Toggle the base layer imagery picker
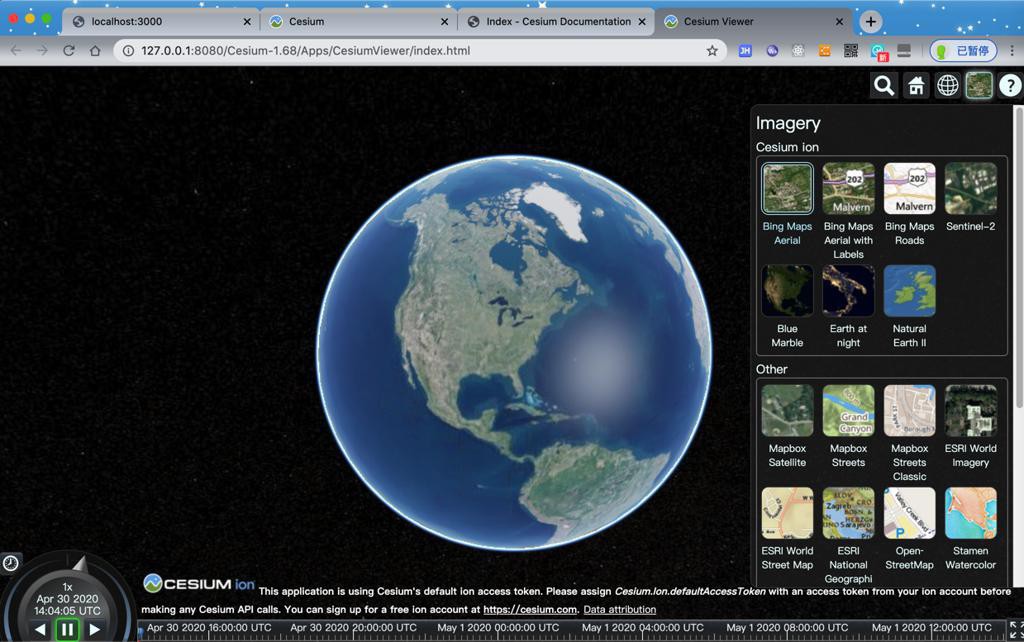Viewport: 1024px width, 642px height. click(x=979, y=86)
